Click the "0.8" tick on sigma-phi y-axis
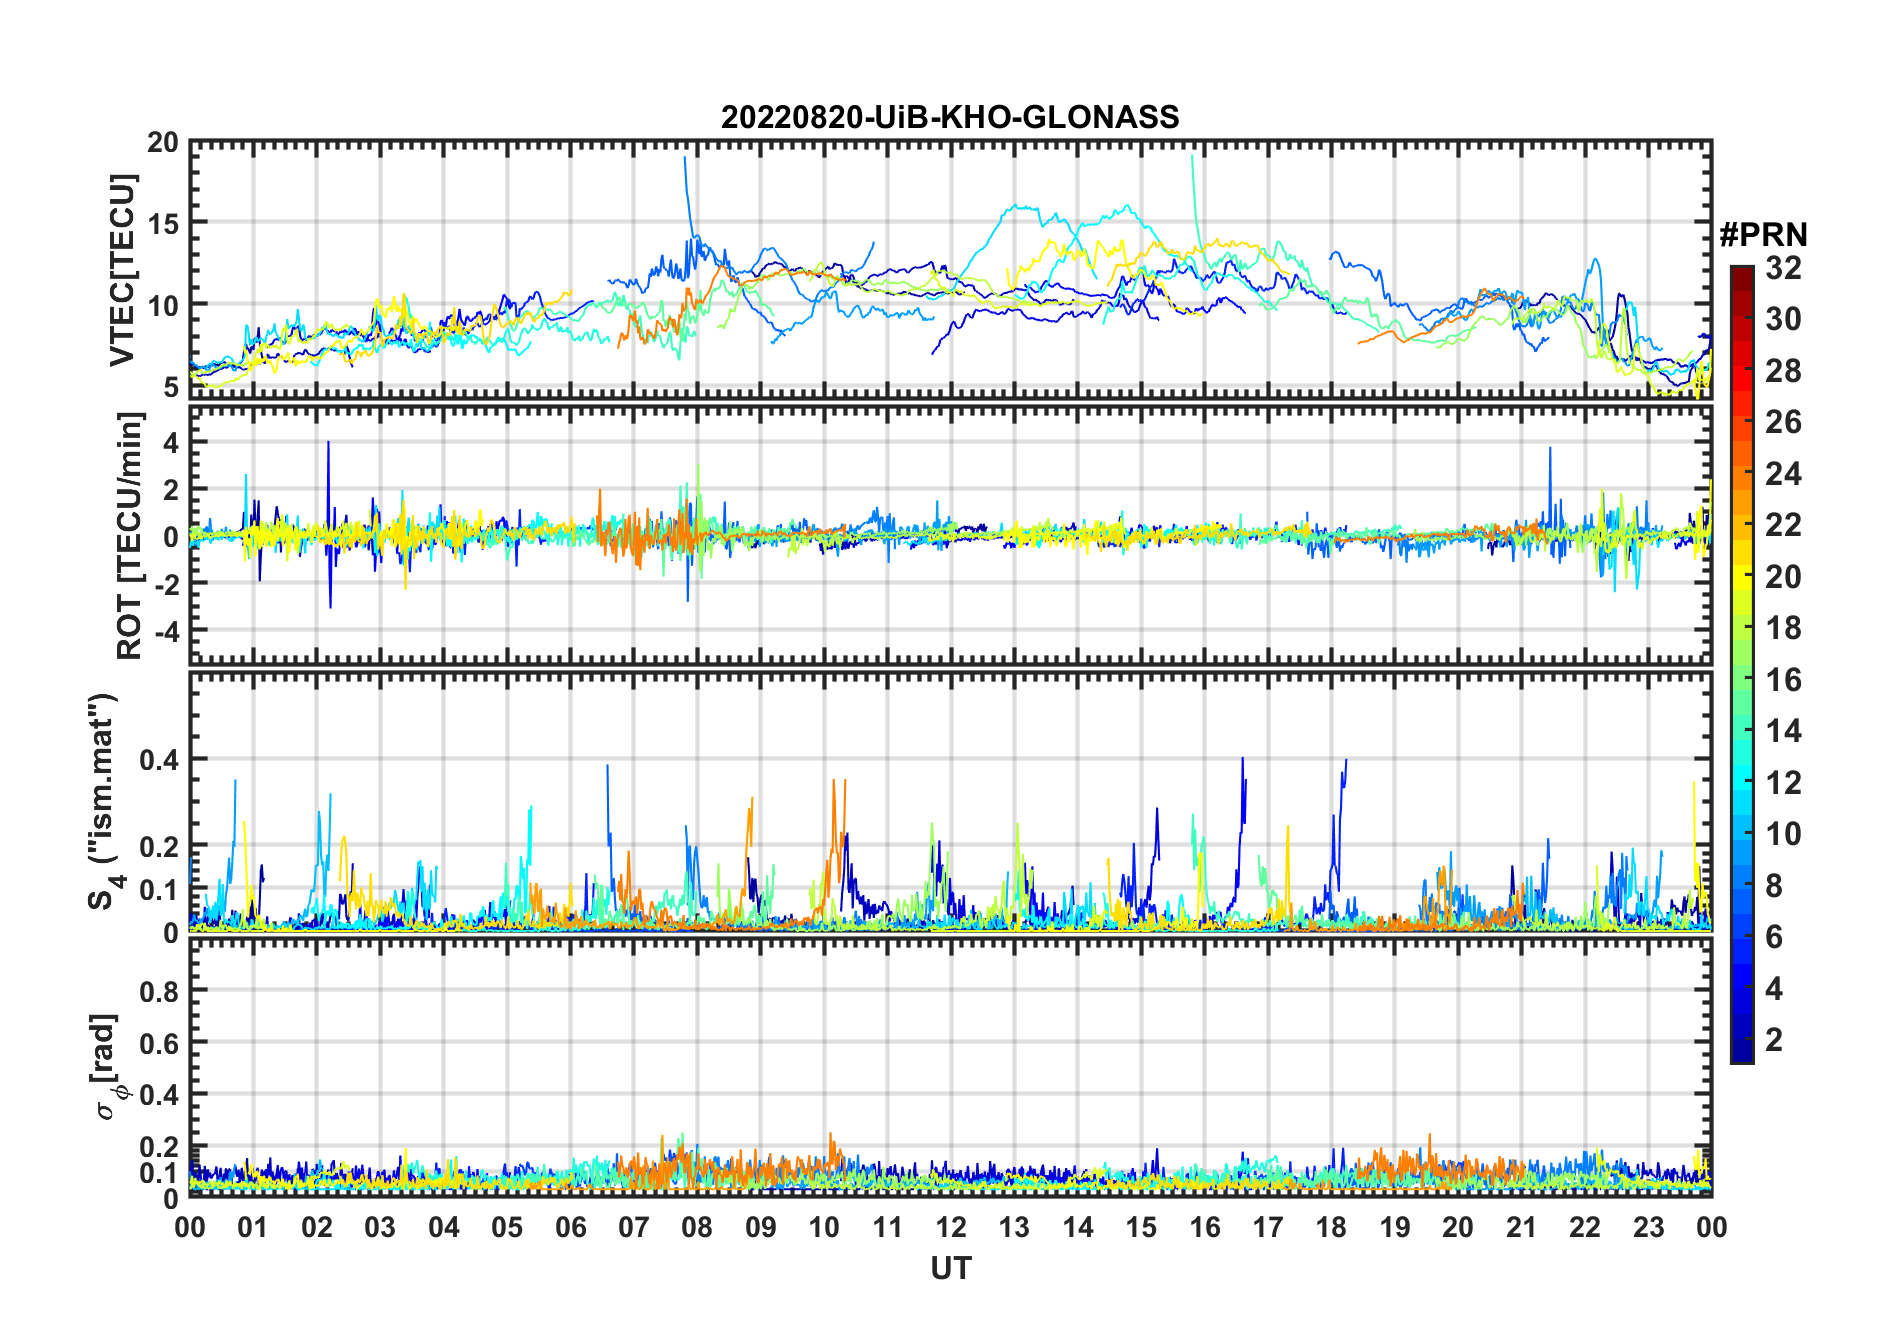The image size is (1902, 1330). (160, 991)
